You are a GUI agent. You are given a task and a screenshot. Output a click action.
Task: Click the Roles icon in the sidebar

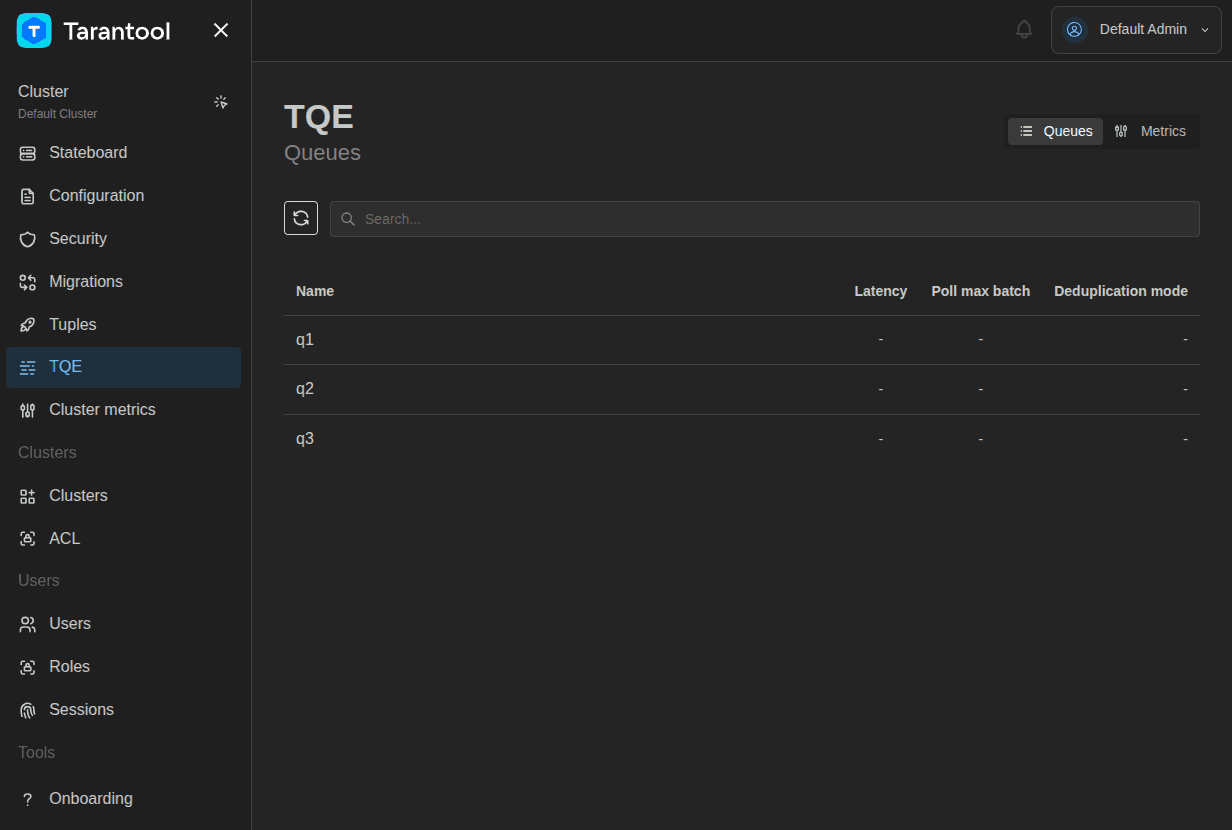point(28,667)
